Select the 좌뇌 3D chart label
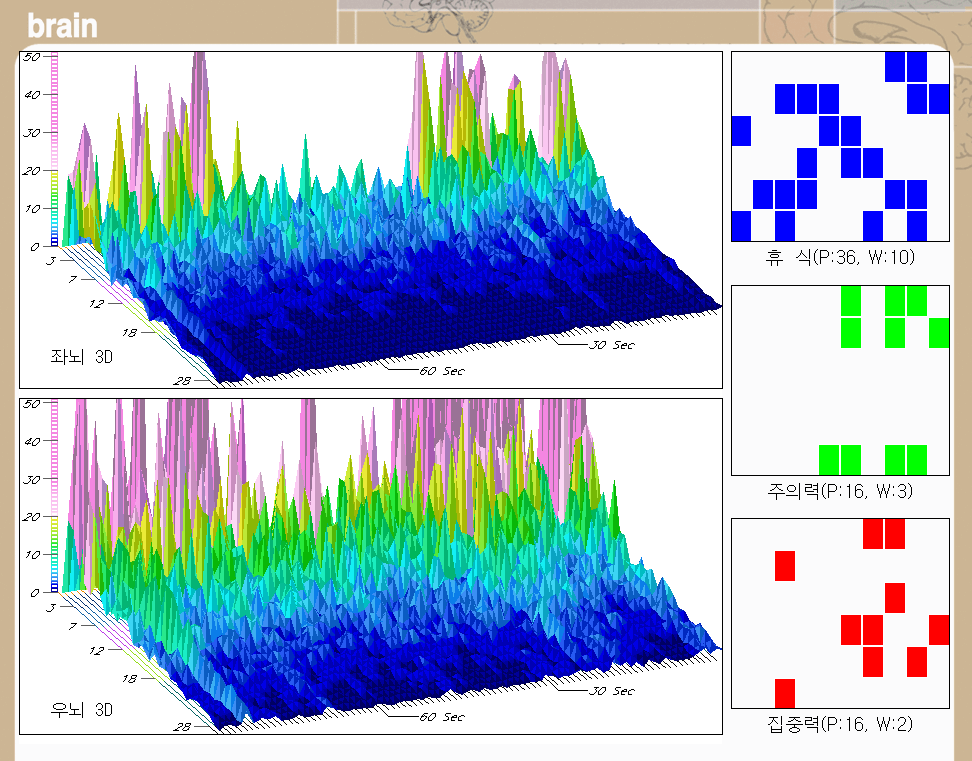The width and height of the screenshot is (972, 761). (81, 356)
